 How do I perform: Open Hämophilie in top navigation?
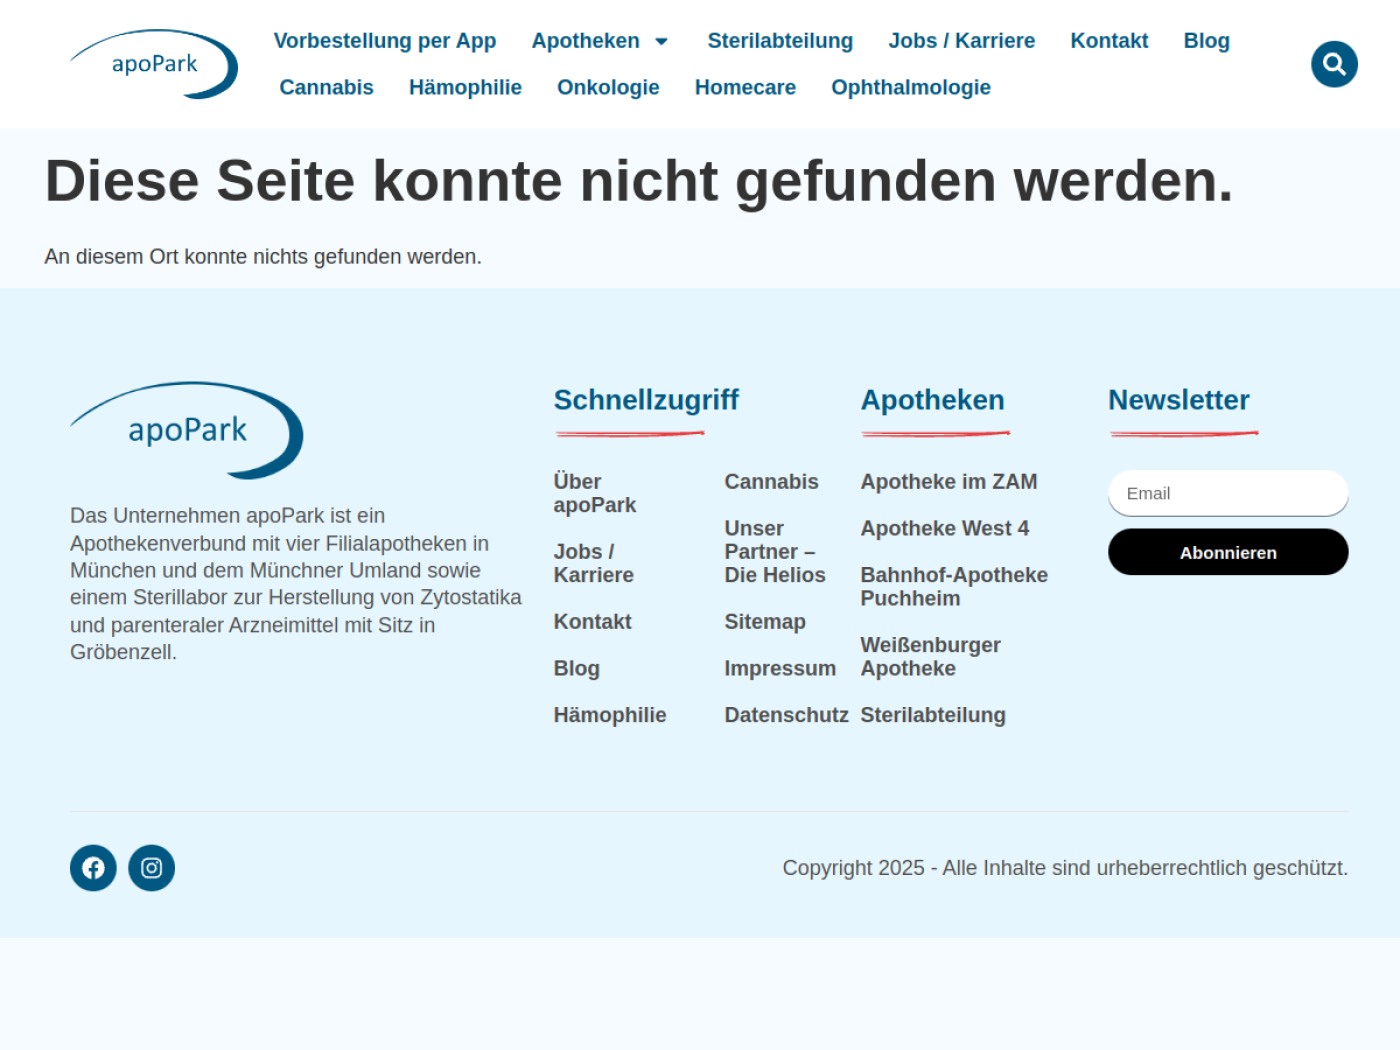point(465,87)
